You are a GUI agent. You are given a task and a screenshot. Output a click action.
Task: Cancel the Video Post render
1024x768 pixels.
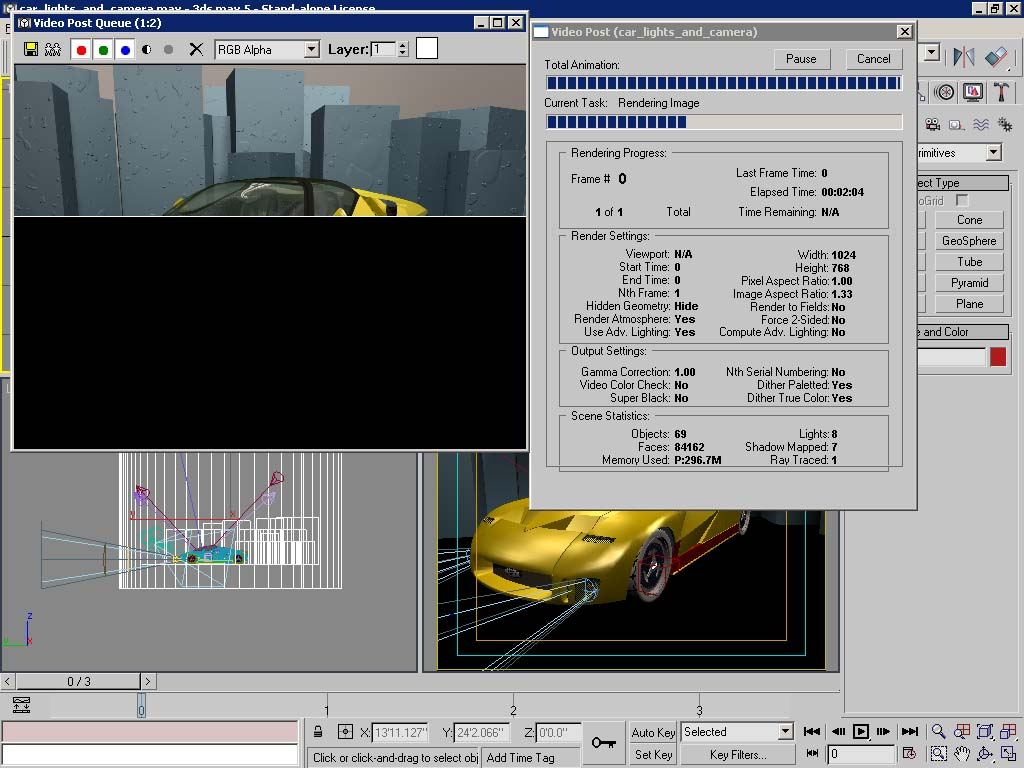pyautogui.click(x=873, y=59)
